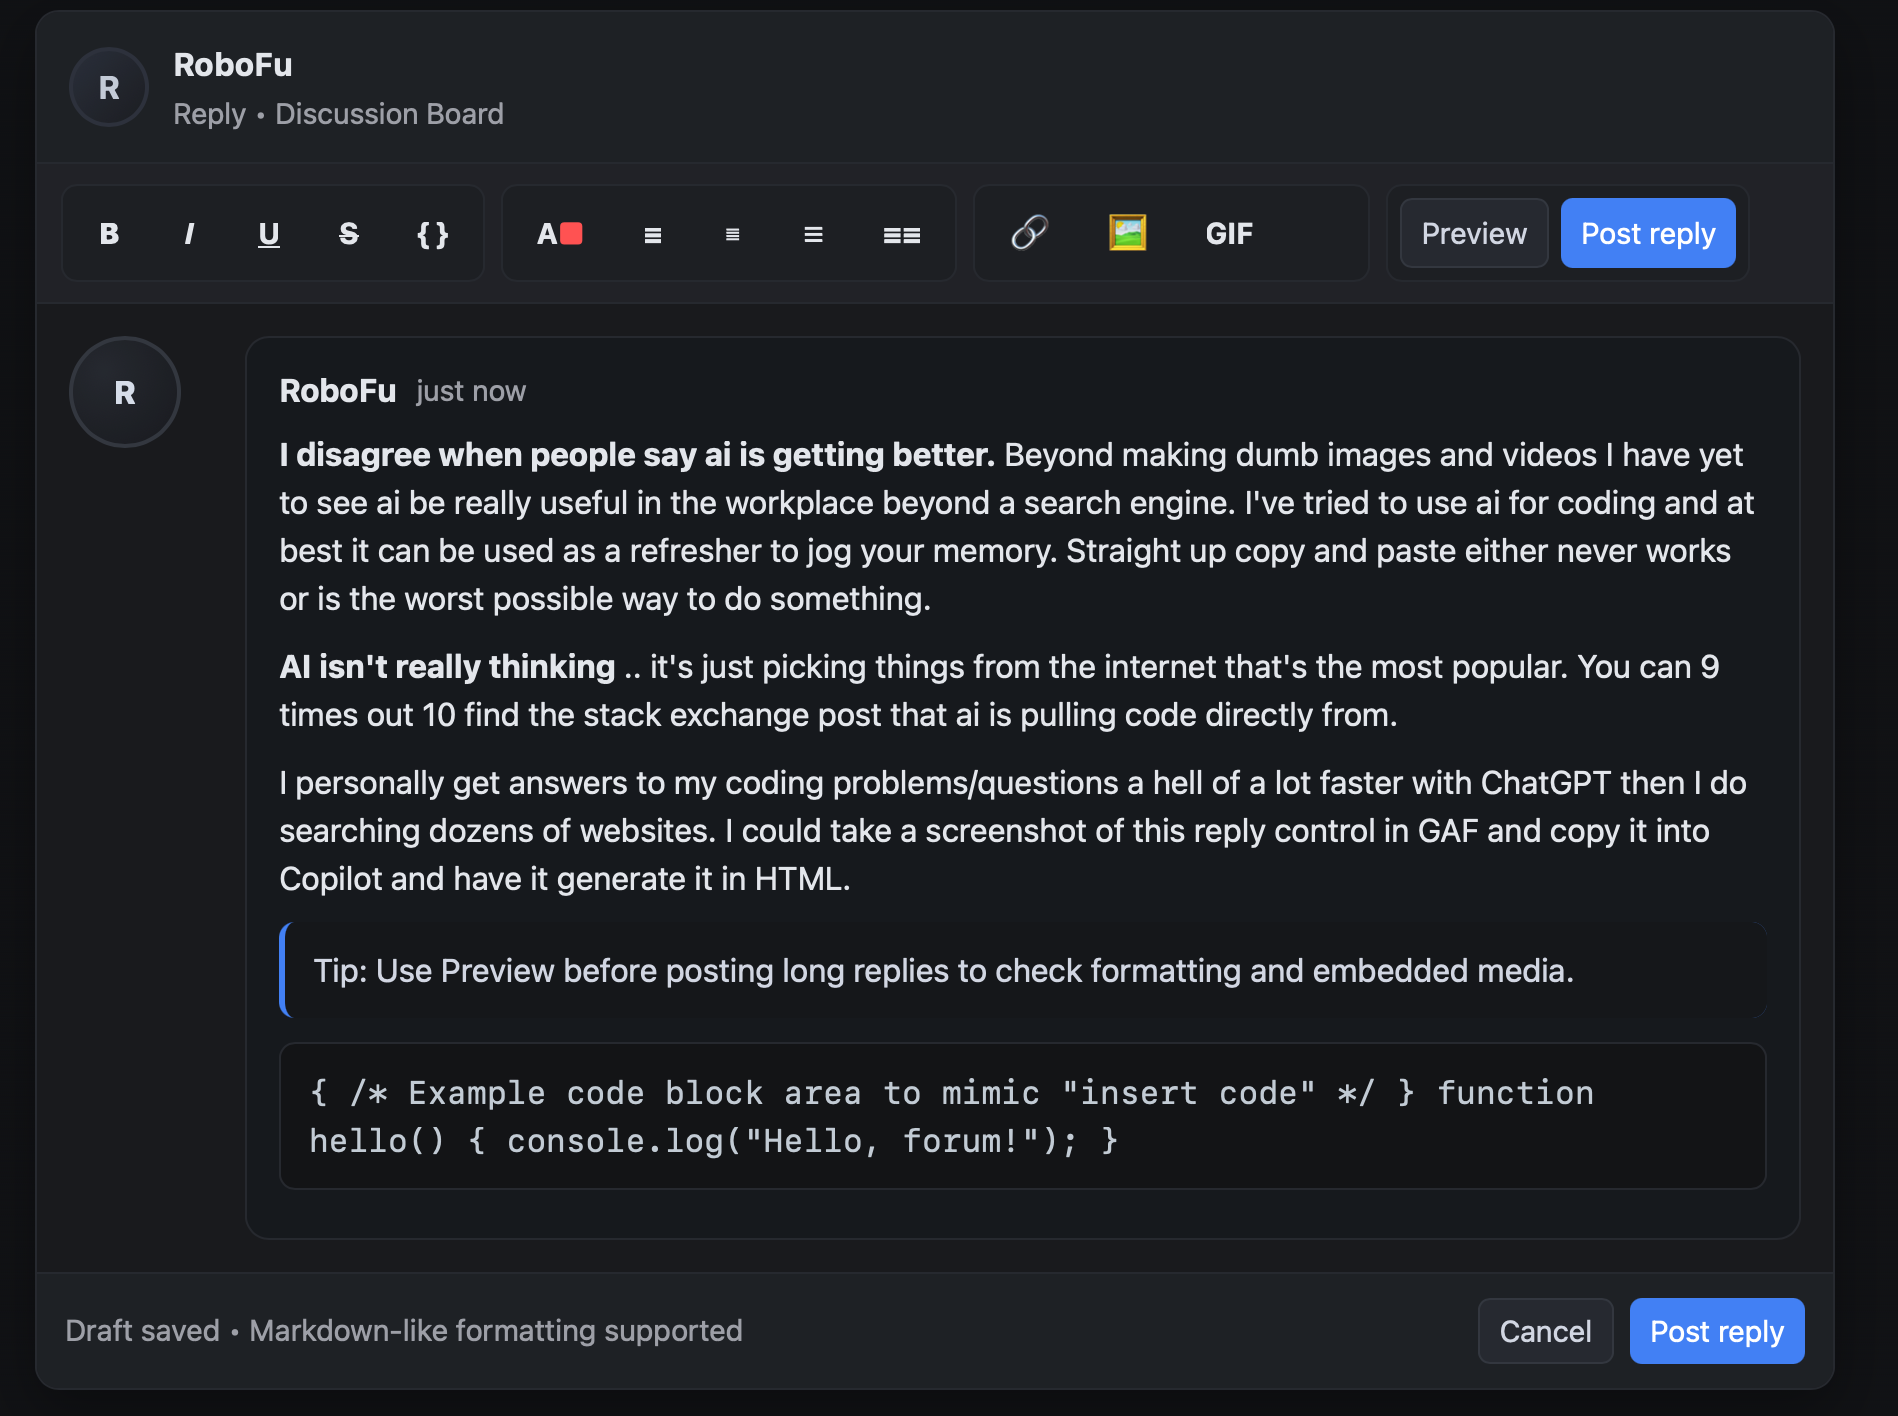Apply strikethrough using the S icon
This screenshot has width=1898, height=1416.
pos(348,234)
